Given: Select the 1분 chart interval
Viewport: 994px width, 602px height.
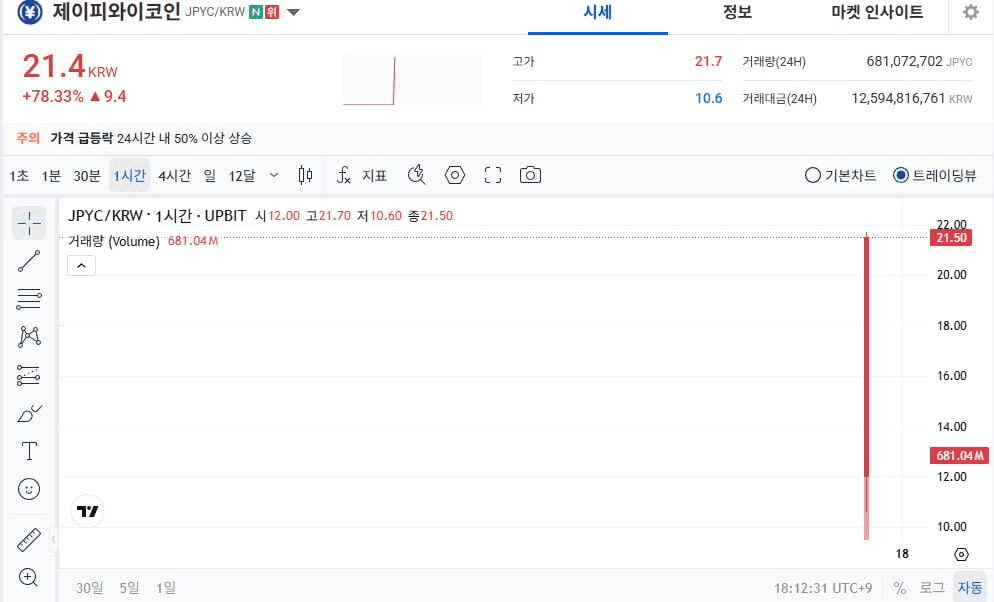Looking at the screenshot, I should [x=51, y=176].
